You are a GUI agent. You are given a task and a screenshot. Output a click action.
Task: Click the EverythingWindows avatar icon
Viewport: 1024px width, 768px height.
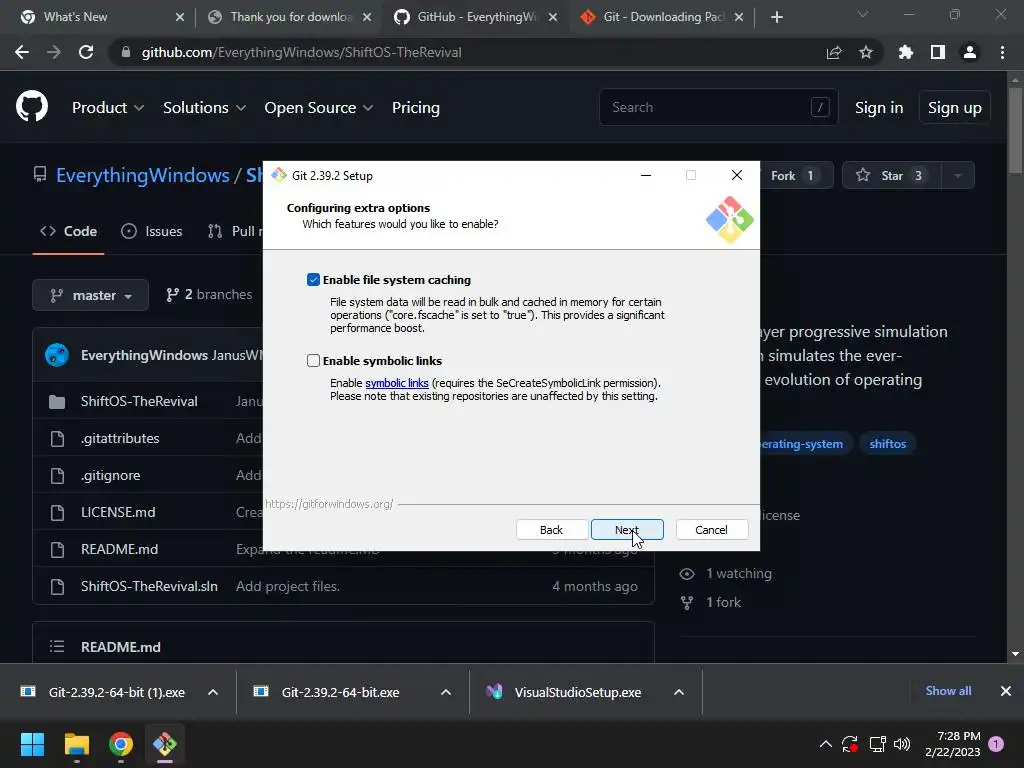click(x=57, y=355)
